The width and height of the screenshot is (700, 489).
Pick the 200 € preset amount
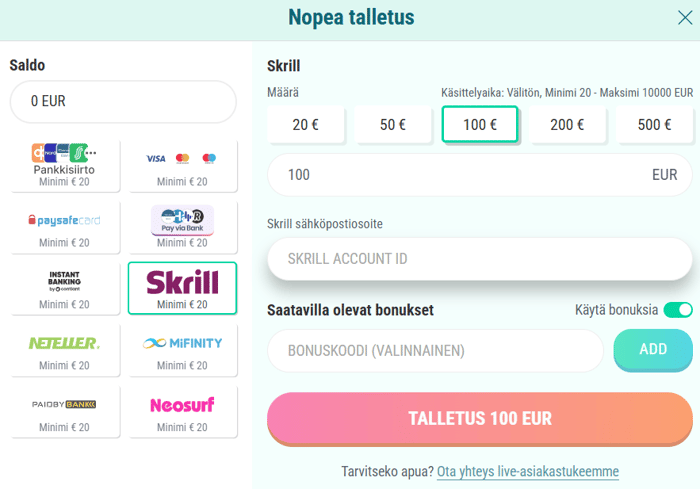[567, 125]
